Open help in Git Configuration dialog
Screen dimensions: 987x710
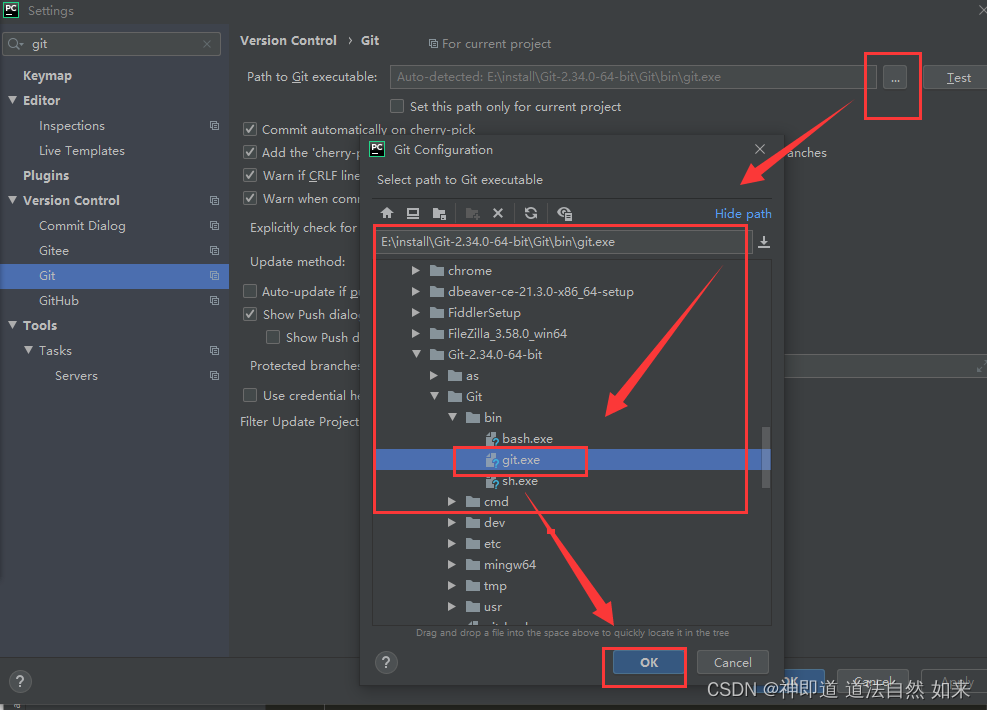pyautogui.click(x=386, y=662)
